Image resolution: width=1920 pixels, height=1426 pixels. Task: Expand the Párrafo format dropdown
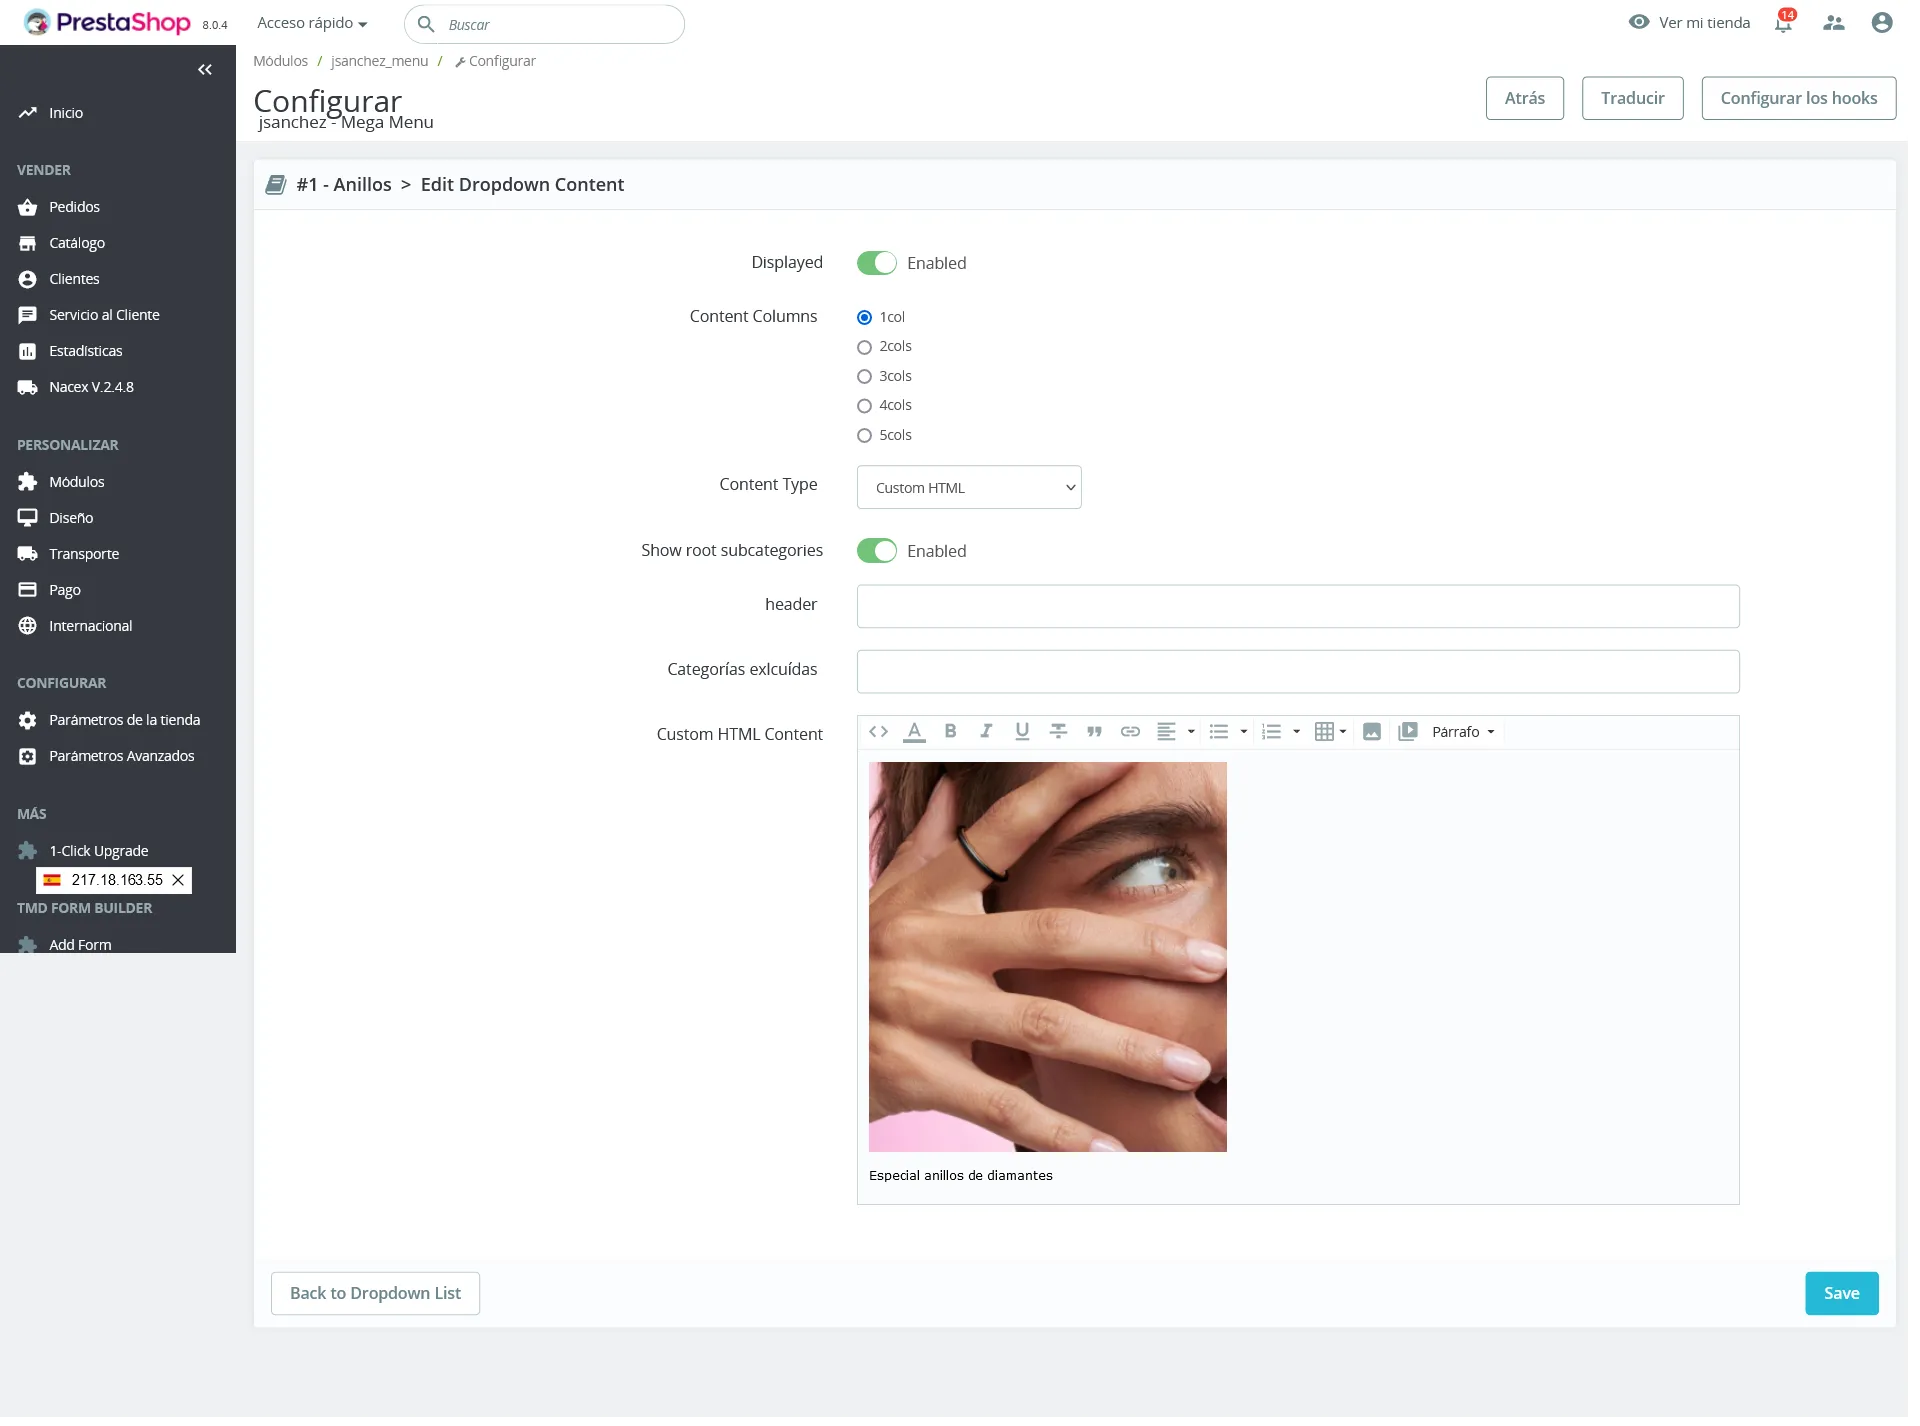(x=1463, y=732)
